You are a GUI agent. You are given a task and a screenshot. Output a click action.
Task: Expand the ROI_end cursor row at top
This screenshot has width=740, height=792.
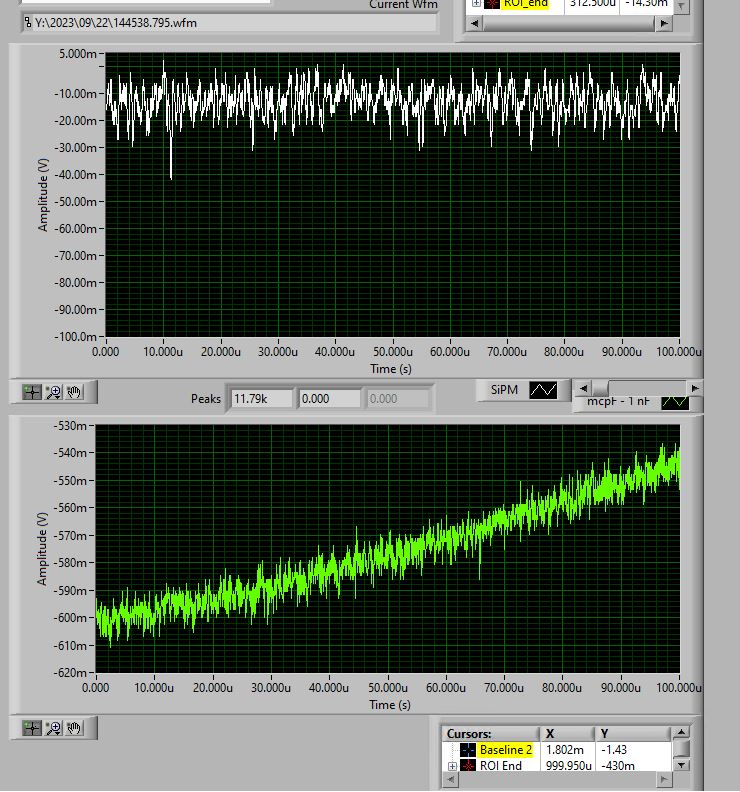pos(476,3)
